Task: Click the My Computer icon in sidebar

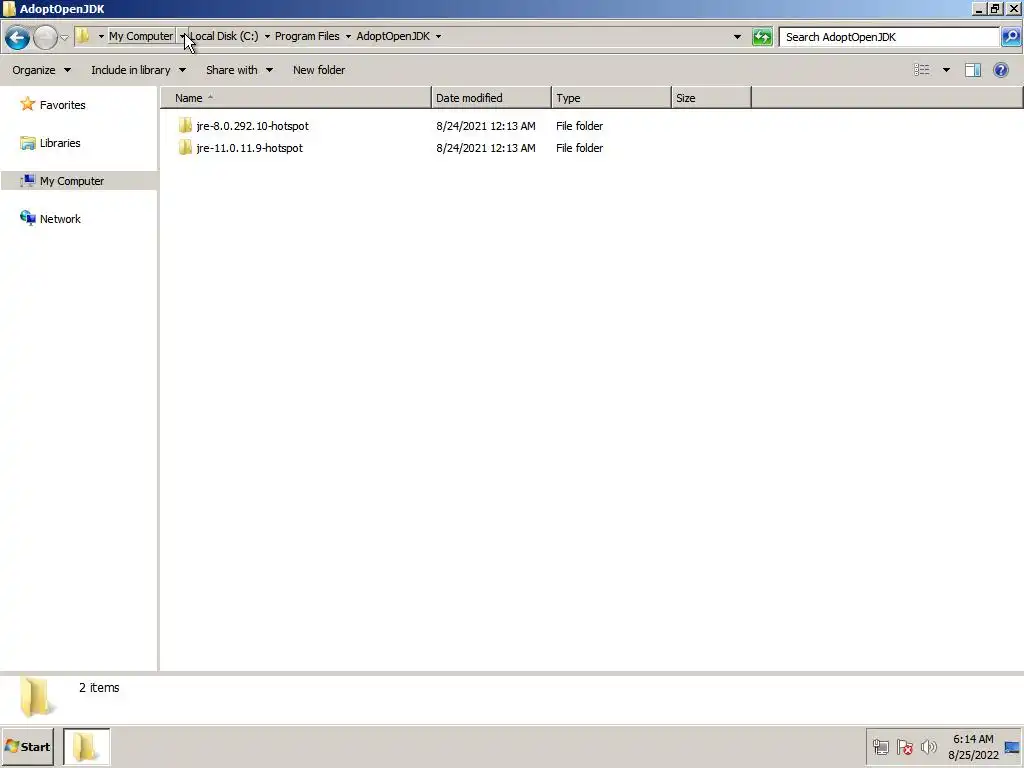Action: pyautogui.click(x=27, y=180)
